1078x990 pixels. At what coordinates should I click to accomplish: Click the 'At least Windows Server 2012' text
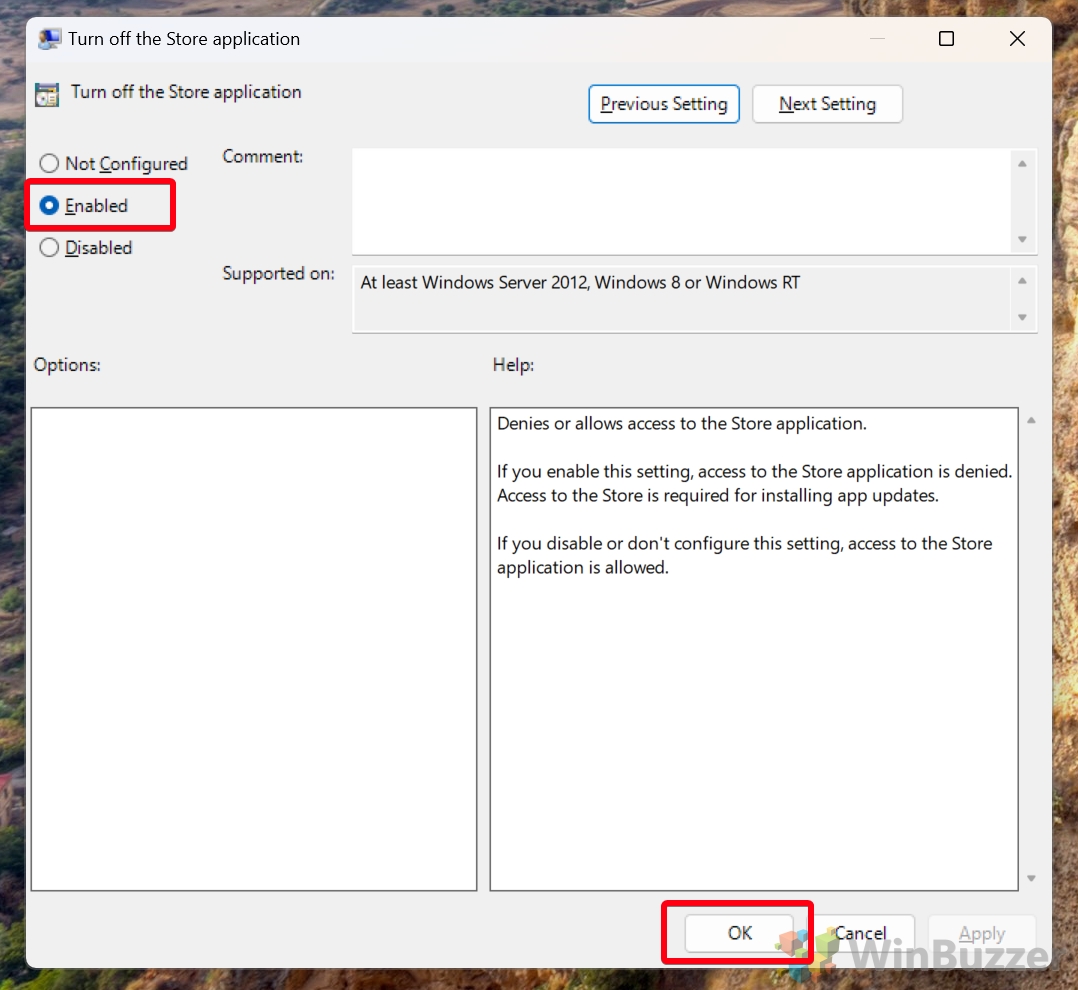click(580, 283)
